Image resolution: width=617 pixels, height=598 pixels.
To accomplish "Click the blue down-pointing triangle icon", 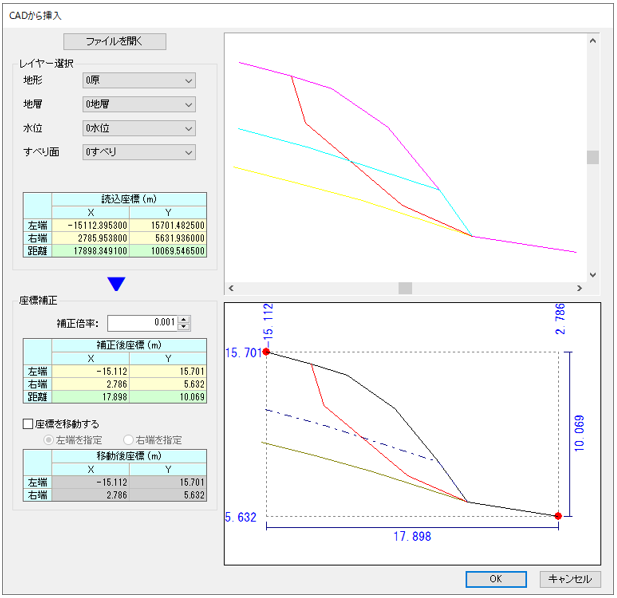I will point(116,284).
